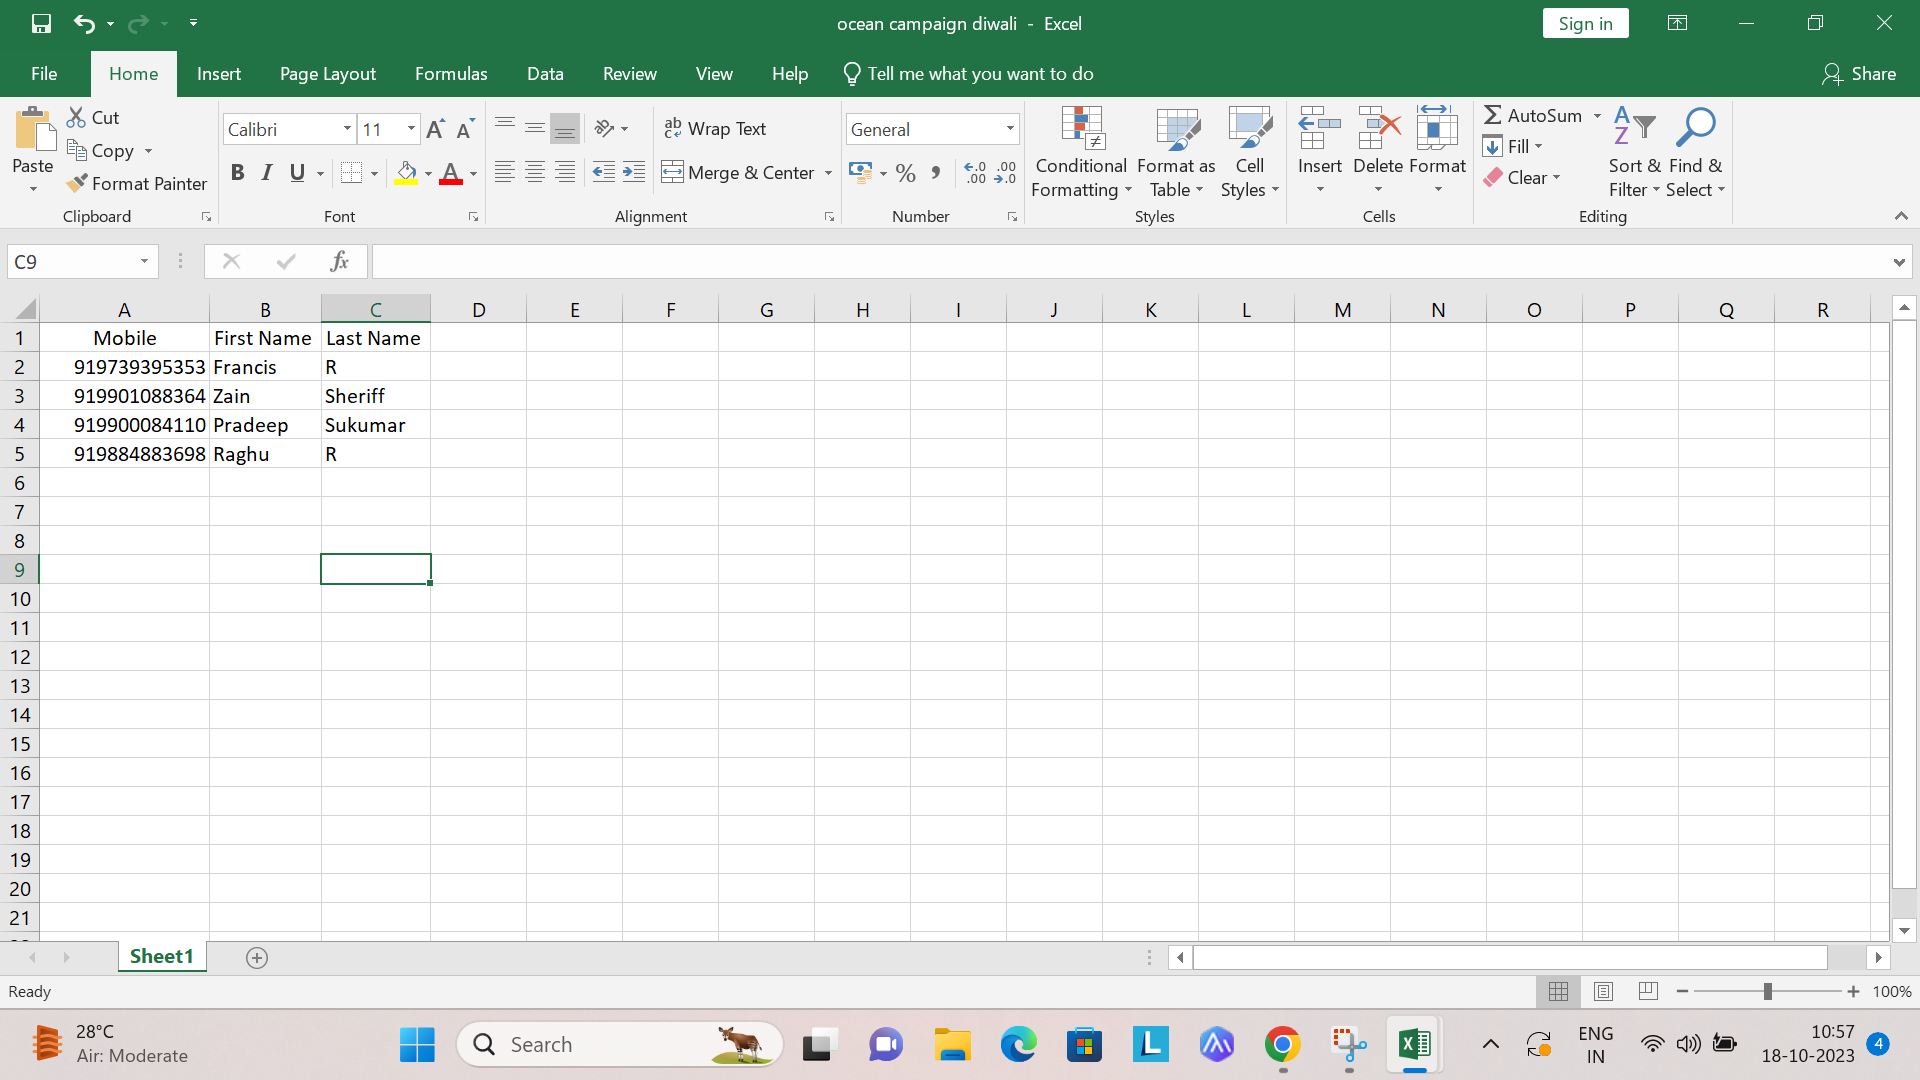
Task: Click the Increase Decimal icon
Action: (975, 173)
